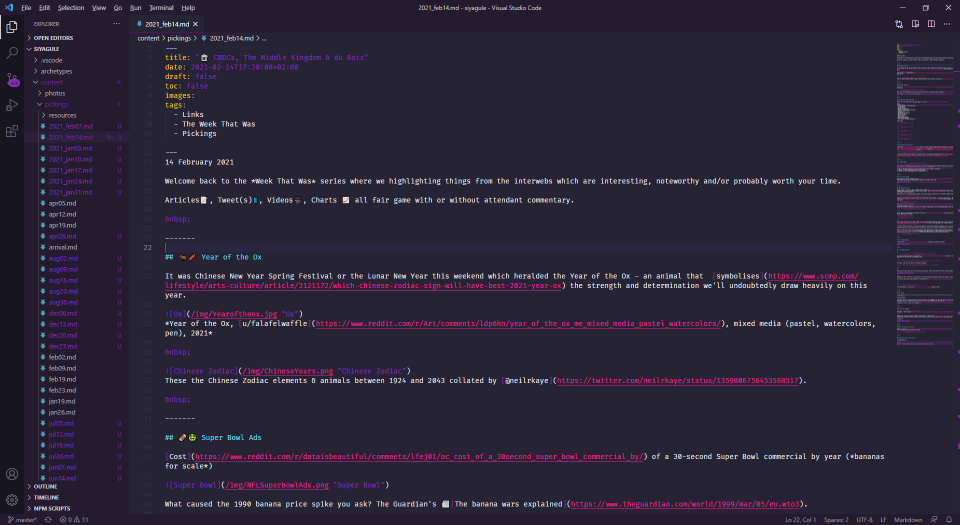This screenshot has width=960, height=525.
Task: Click Ln 22, Col 1 cursor position
Action: (x=800, y=519)
